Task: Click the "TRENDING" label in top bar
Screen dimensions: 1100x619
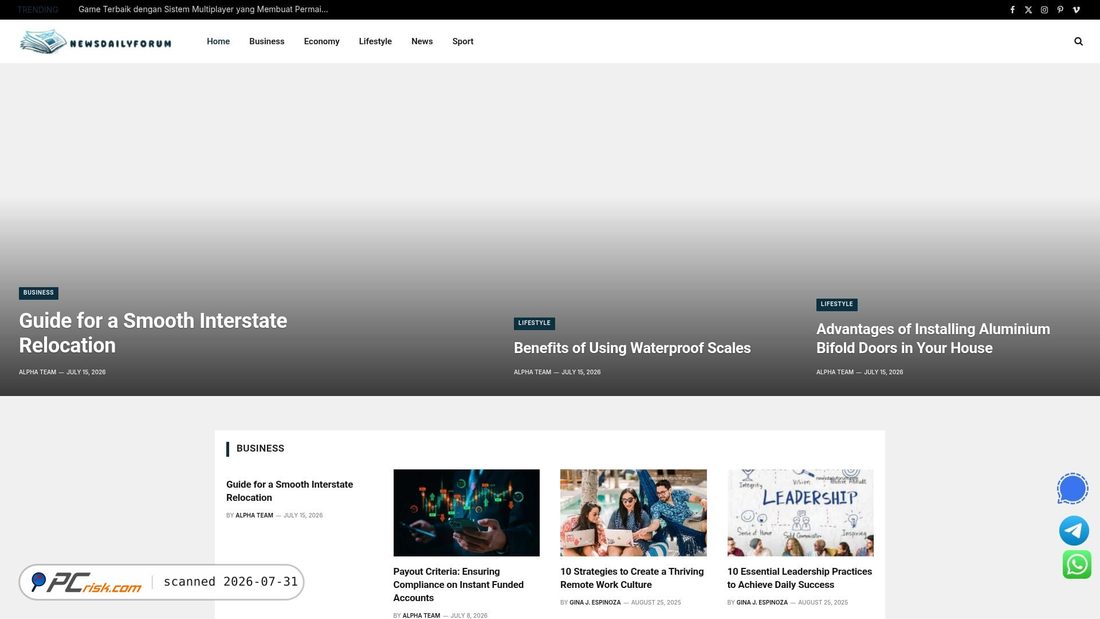Action: [38, 10]
